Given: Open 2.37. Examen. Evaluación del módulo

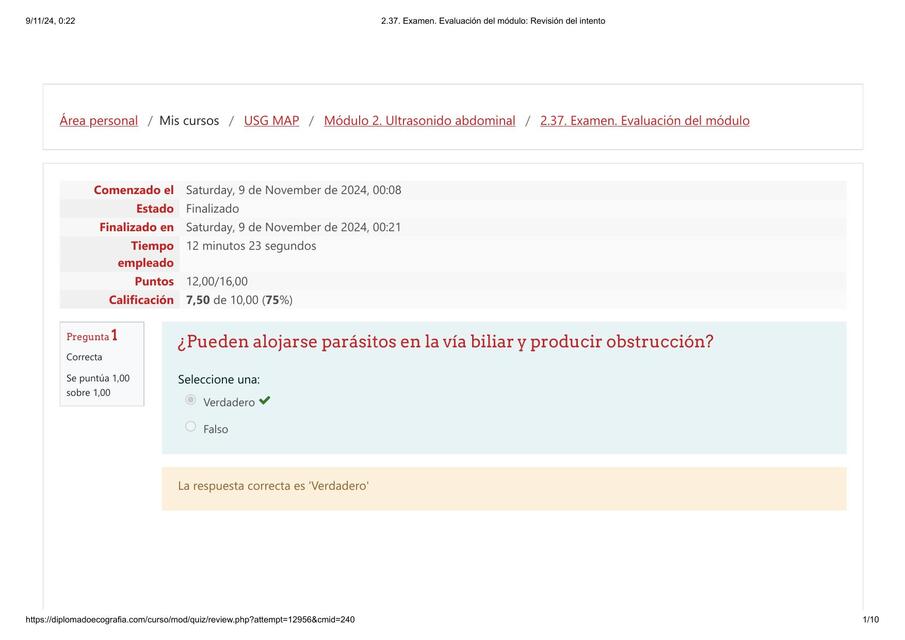Looking at the screenshot, I should tap(644, 119).
